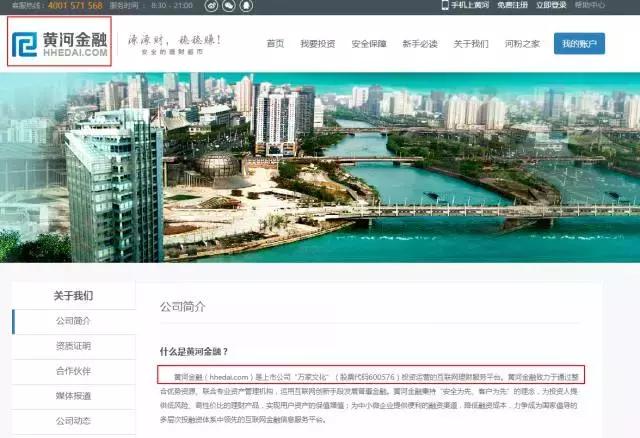Switch to 资质证明 sidebar tab
The width and height of the screenshot is (640, 438).
click(73, 346)
